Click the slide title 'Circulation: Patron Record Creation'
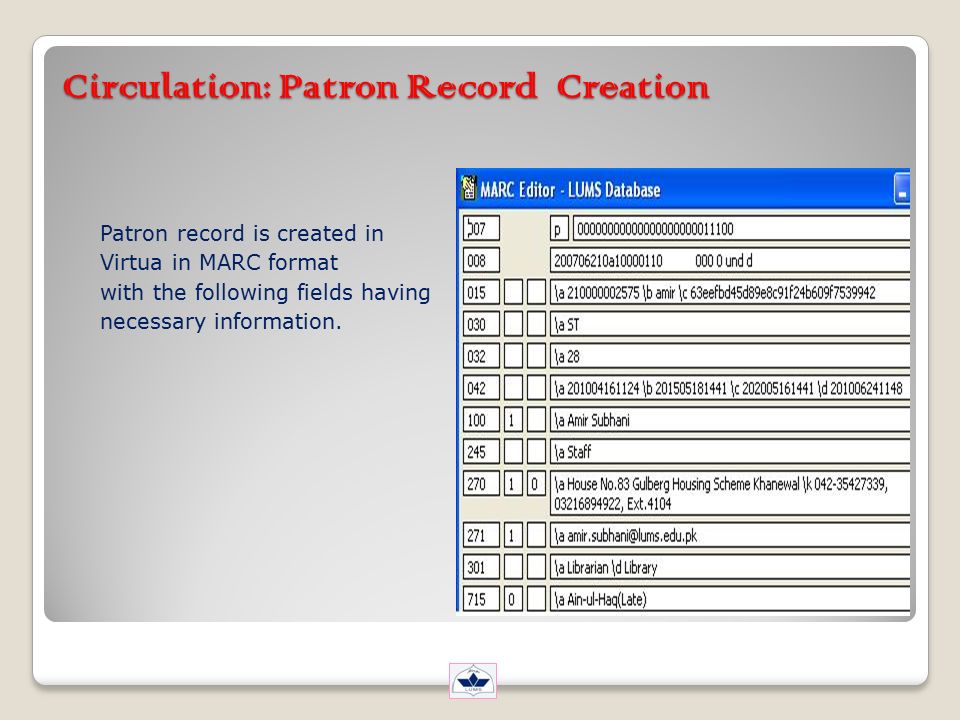 pos(386,86)
